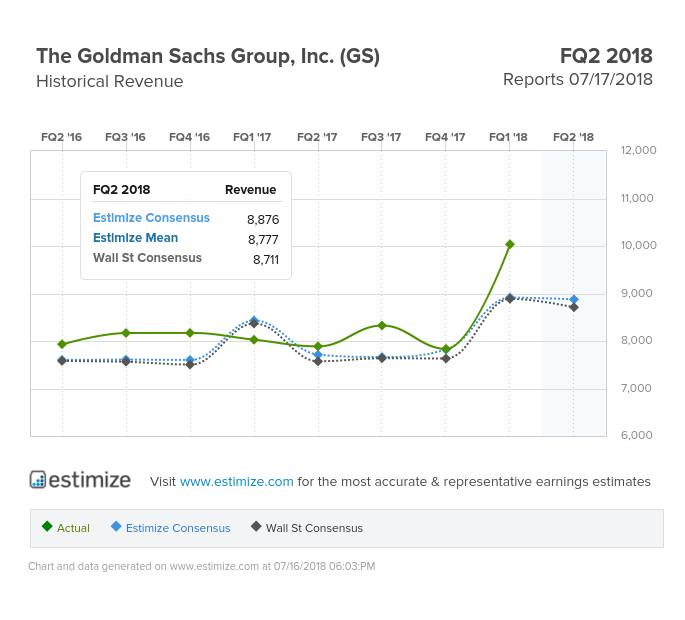
Task: Select the FQ2 '18 axis label
Action: pyautogui.click(x=574, y=137)
